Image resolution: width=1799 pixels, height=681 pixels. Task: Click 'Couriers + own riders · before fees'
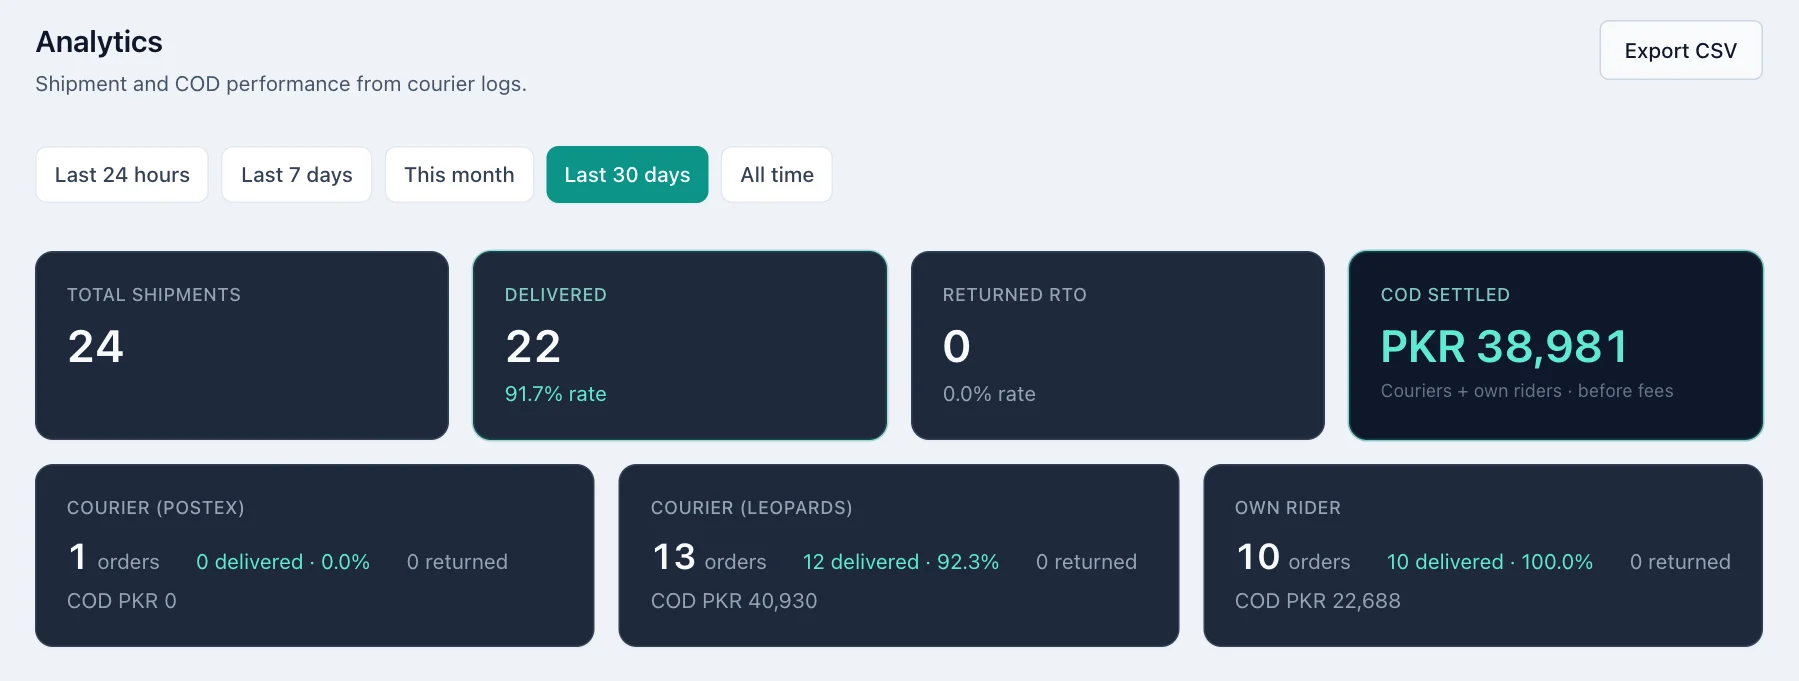pyautogui.click(x=1527, y=391)
